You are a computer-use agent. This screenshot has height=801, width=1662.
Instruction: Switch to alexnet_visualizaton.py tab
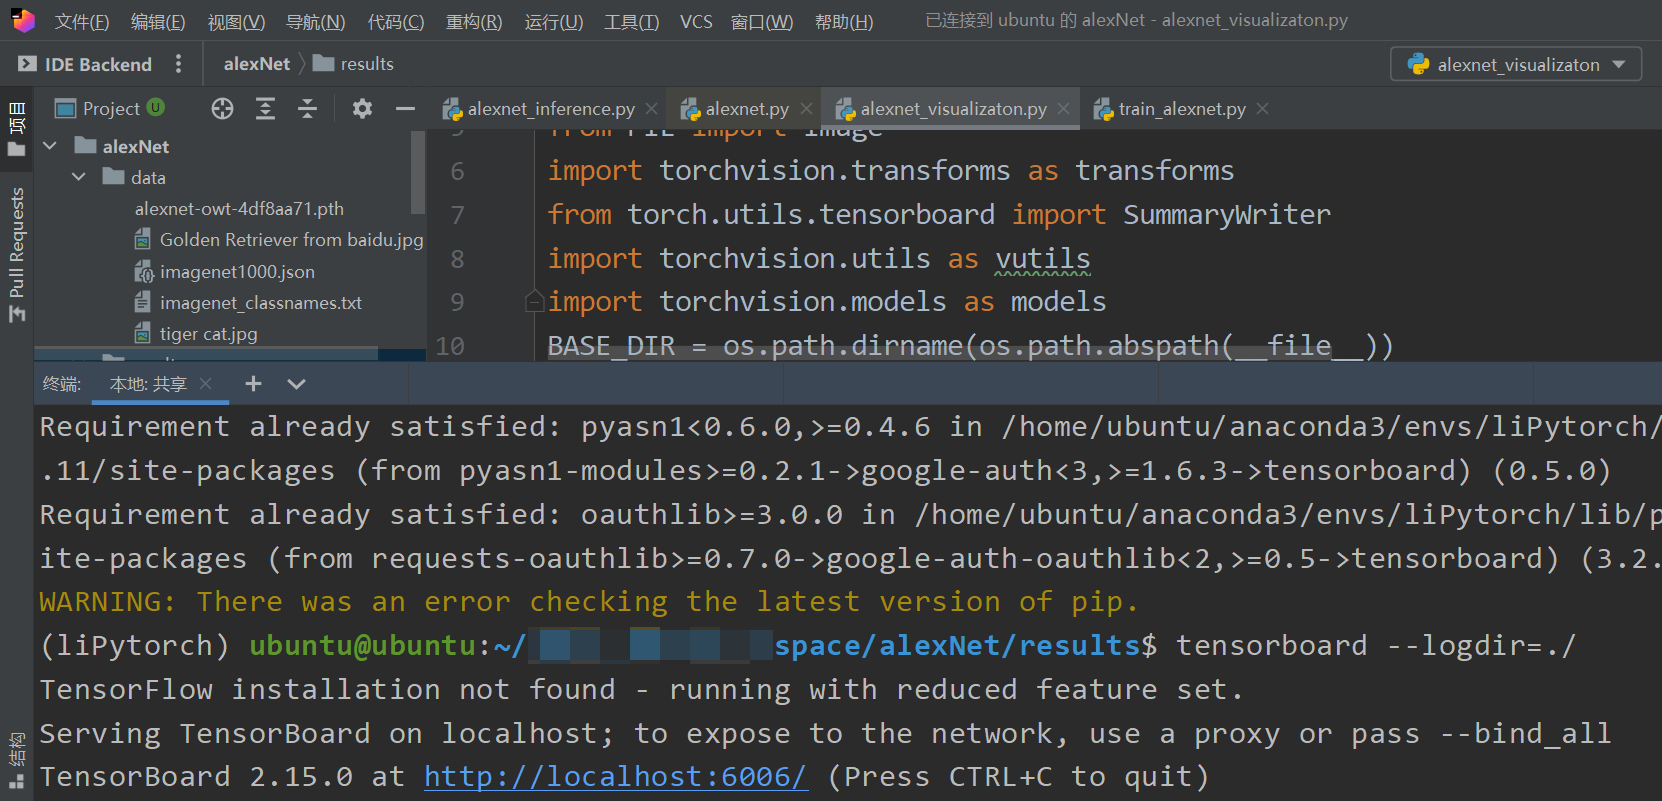coord(942,109)
